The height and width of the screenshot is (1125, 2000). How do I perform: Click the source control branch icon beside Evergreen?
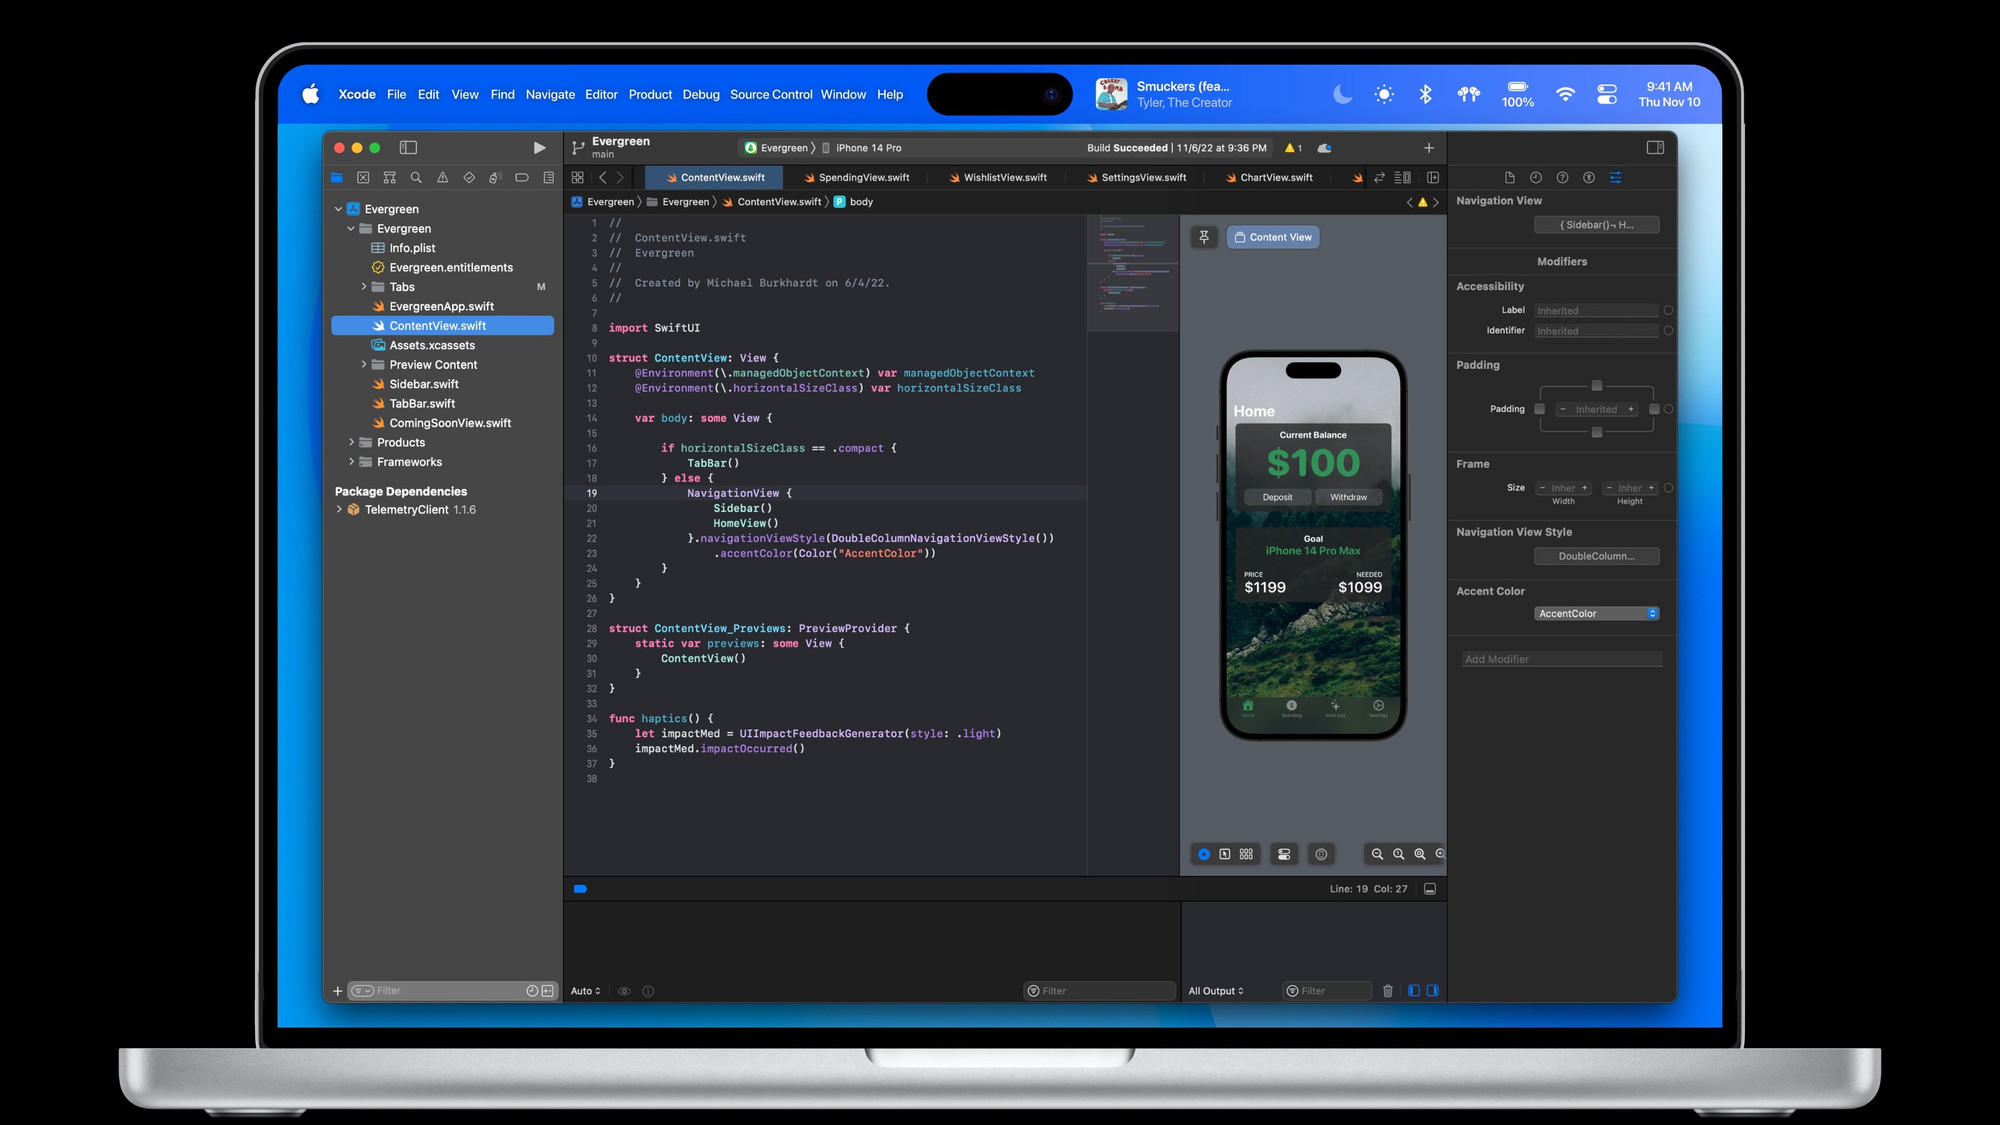click(578, 148)
